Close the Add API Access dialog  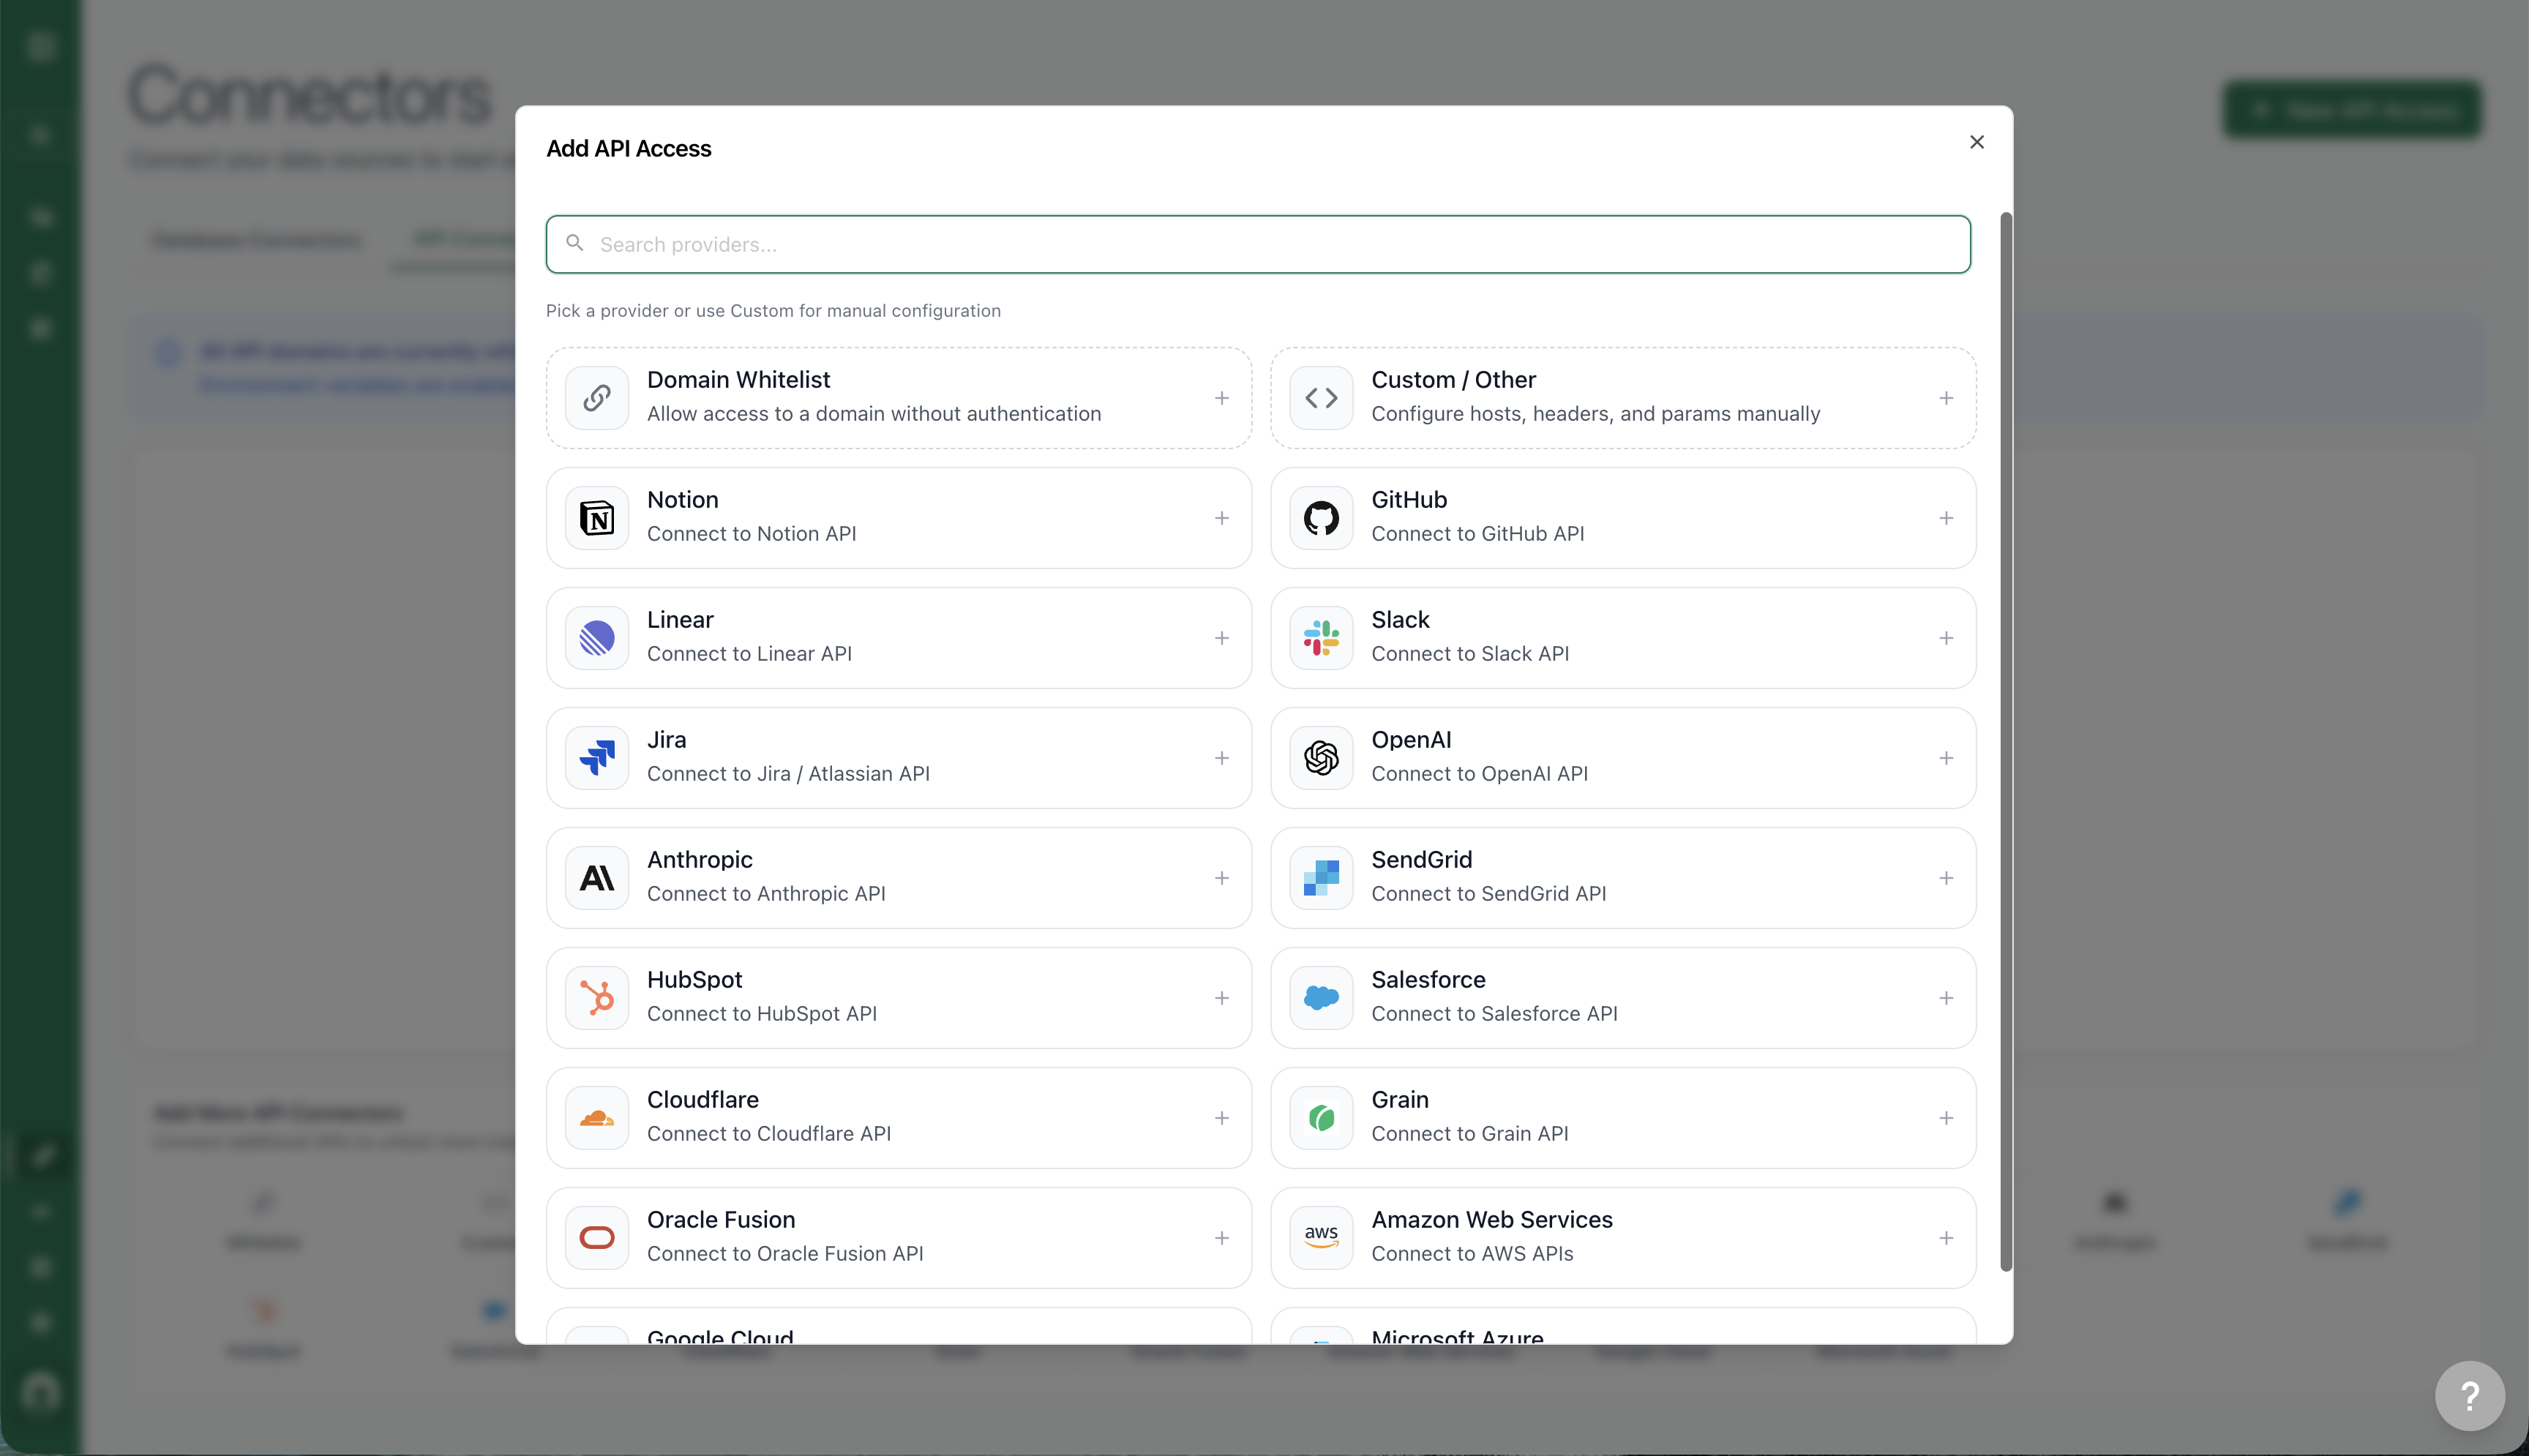pos(1977,142)
